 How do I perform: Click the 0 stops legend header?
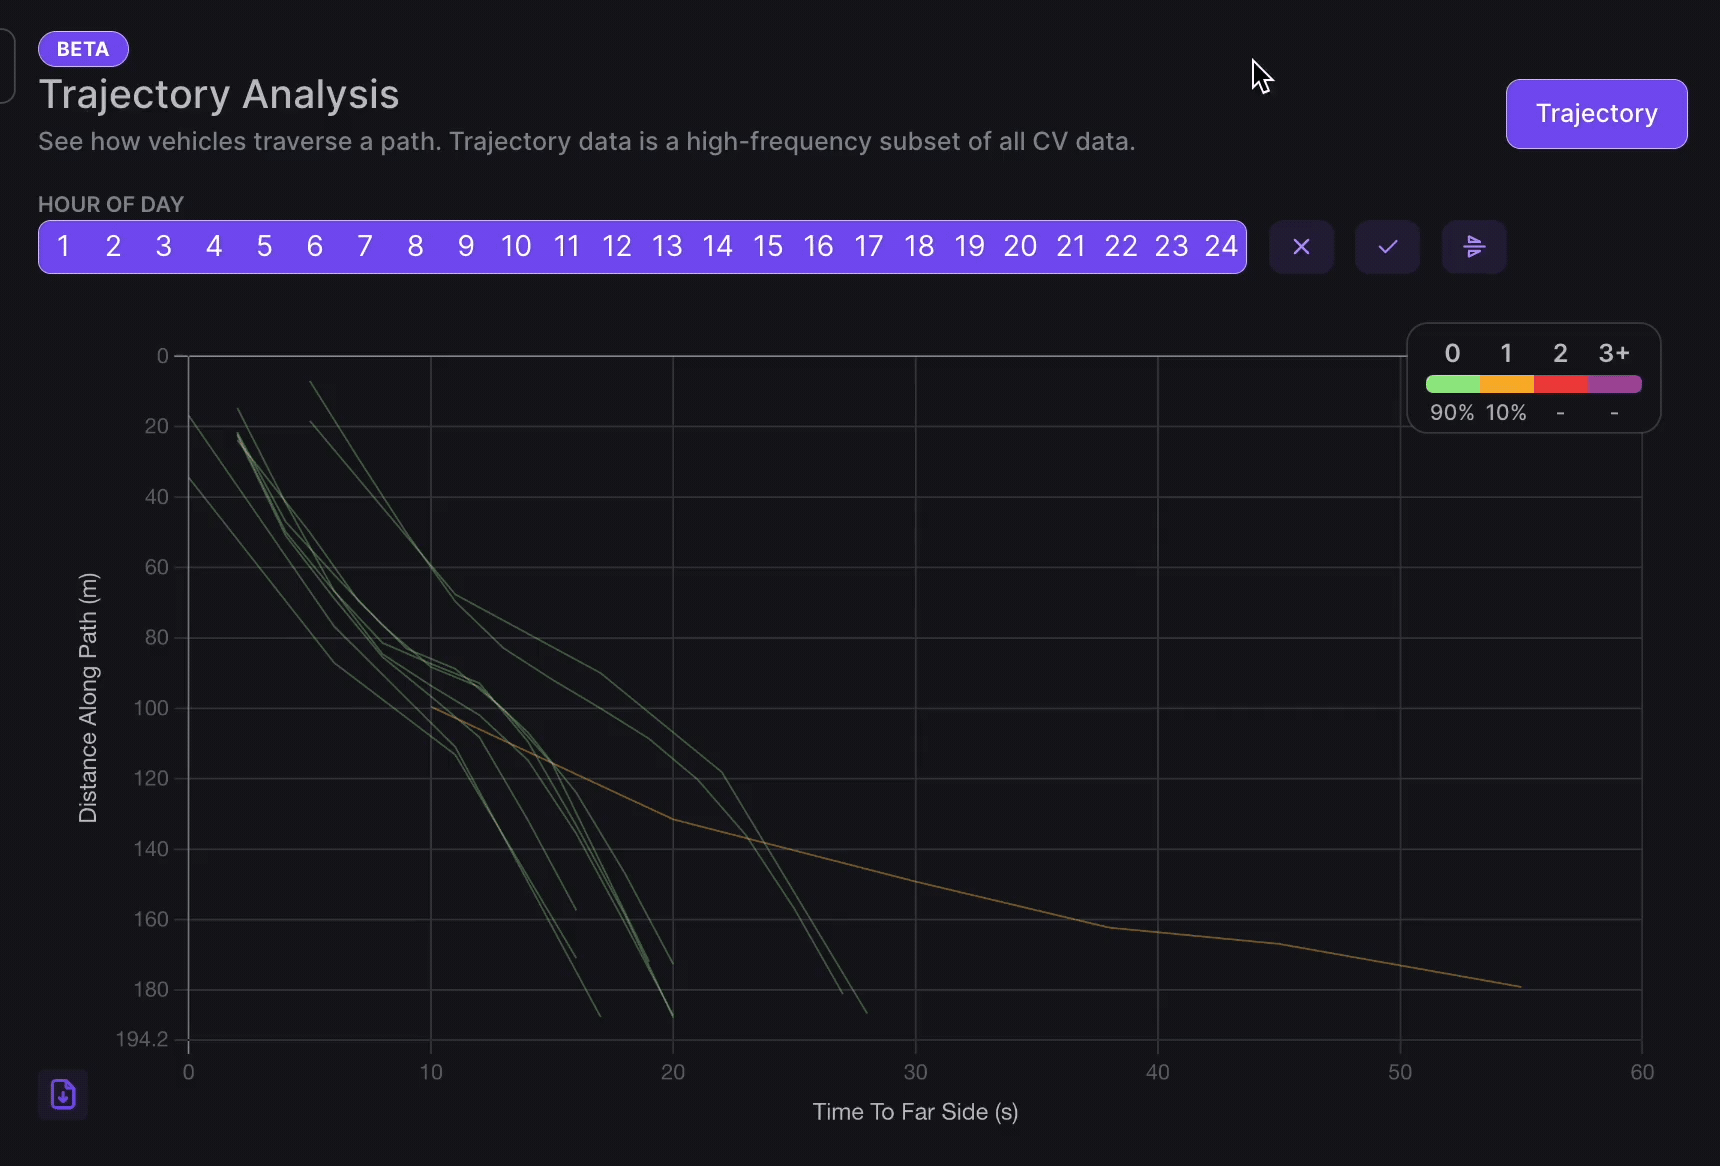[x=1452, y=352]
